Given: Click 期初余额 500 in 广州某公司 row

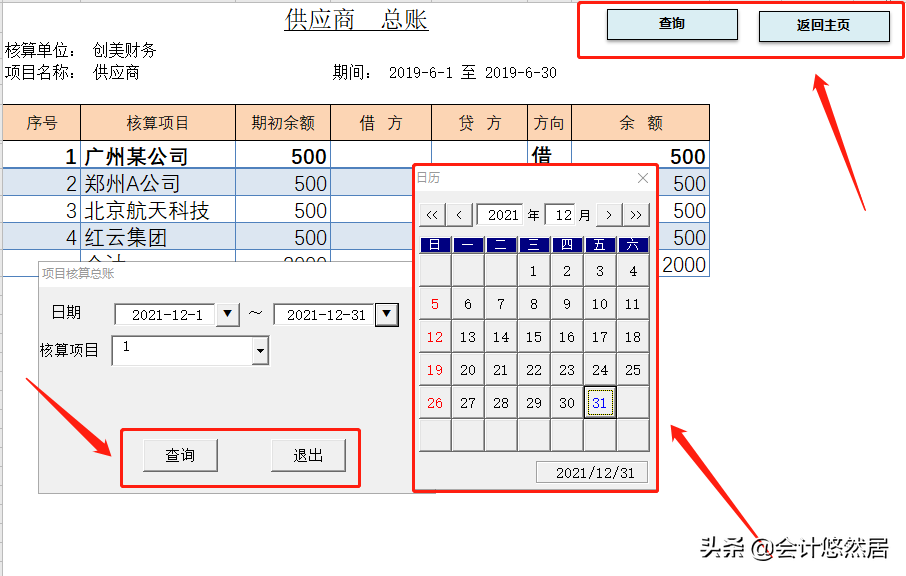Looking at the screenshot, I should click(x=283, y=156).
